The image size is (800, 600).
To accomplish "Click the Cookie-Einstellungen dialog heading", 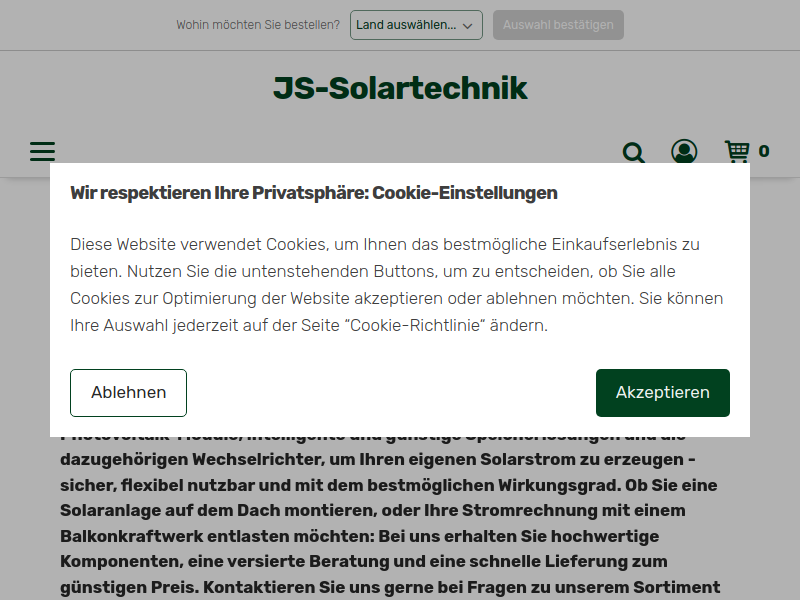I will [314, 193].
